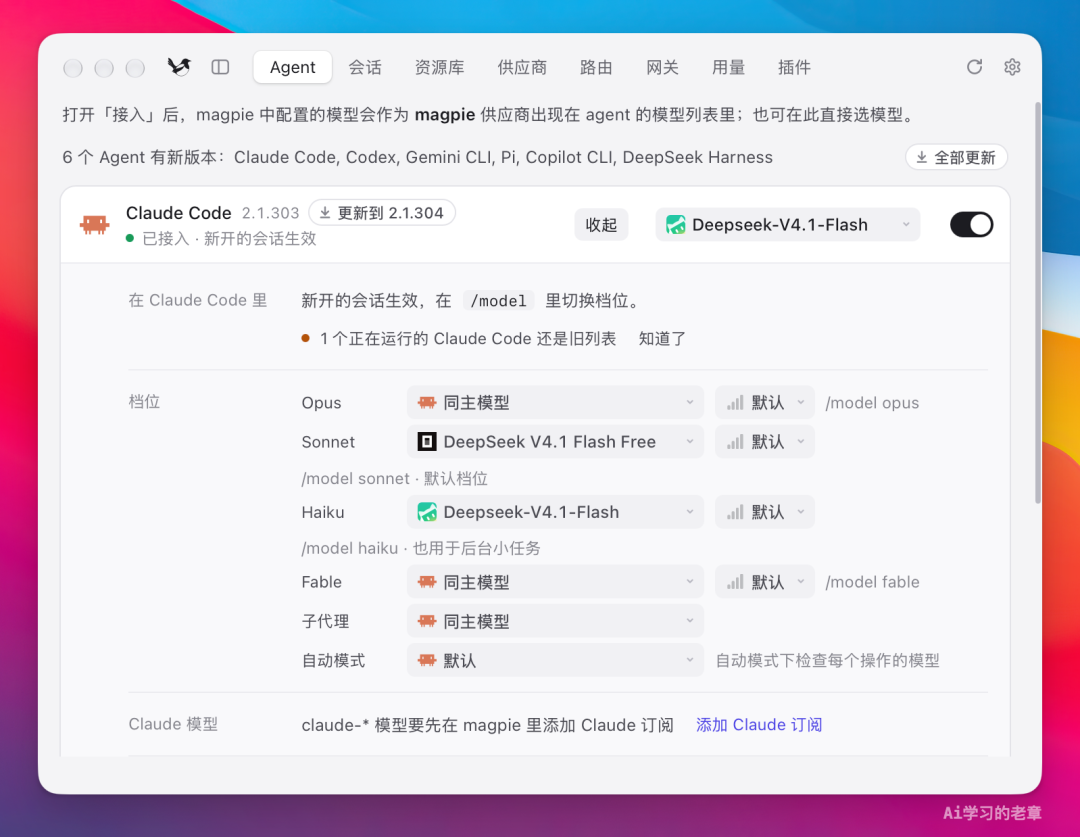1080x837 pixels.
Task: Click the /model opus hint text
Action: pyautogui.click(x=872, y=402)
